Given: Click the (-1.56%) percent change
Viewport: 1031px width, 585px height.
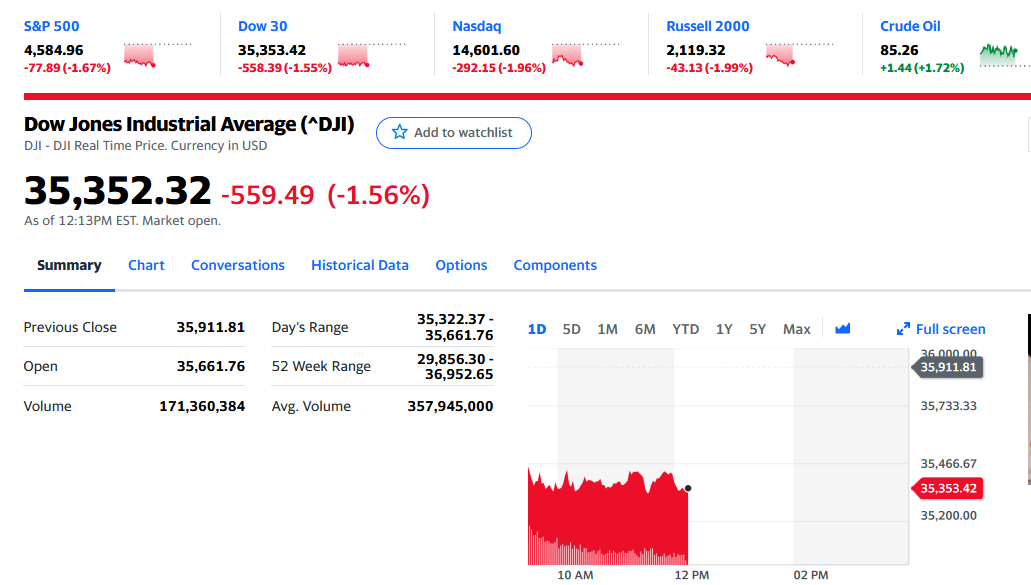Looking at the screenshot, I should click(x=378, y=195).
